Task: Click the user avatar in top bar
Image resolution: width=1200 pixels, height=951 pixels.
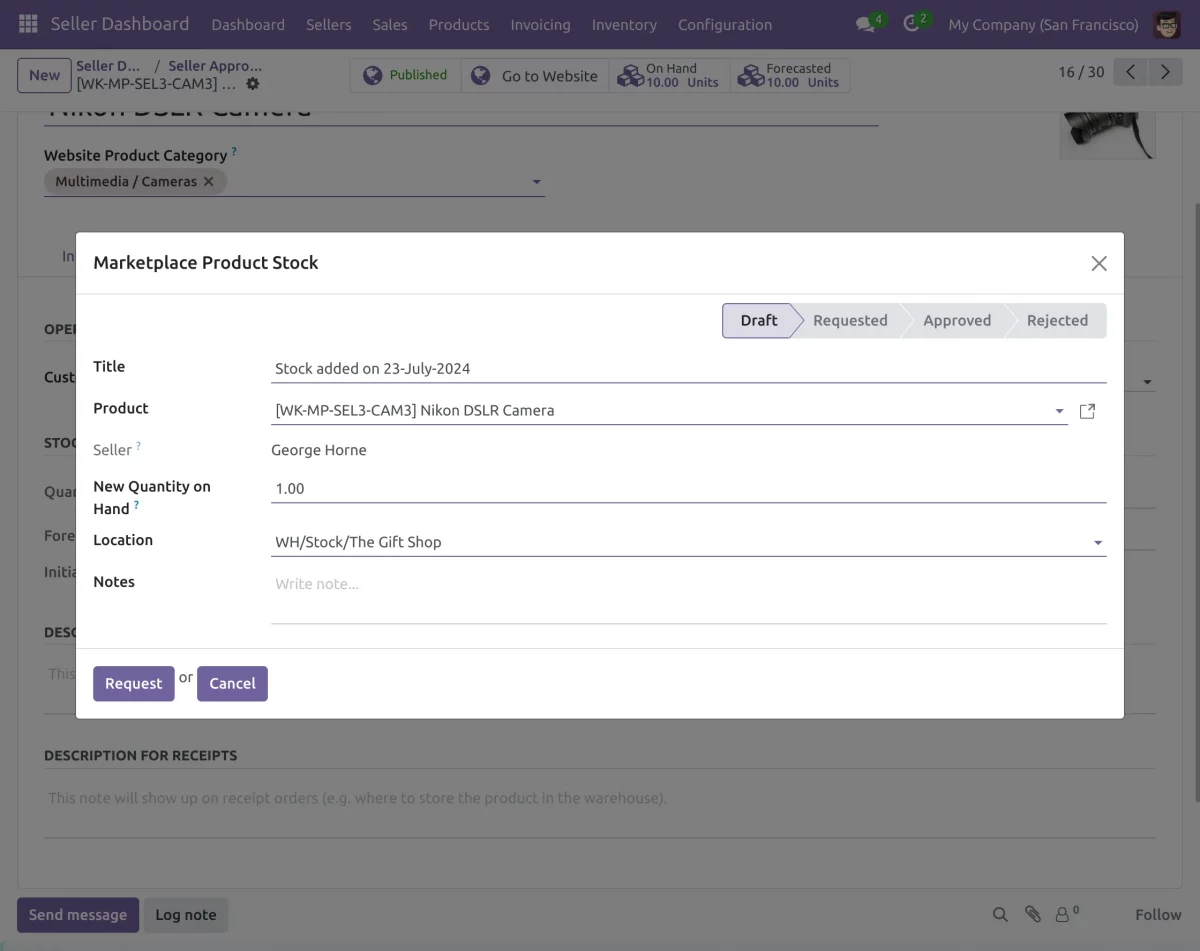Action: coord(1167,24)
